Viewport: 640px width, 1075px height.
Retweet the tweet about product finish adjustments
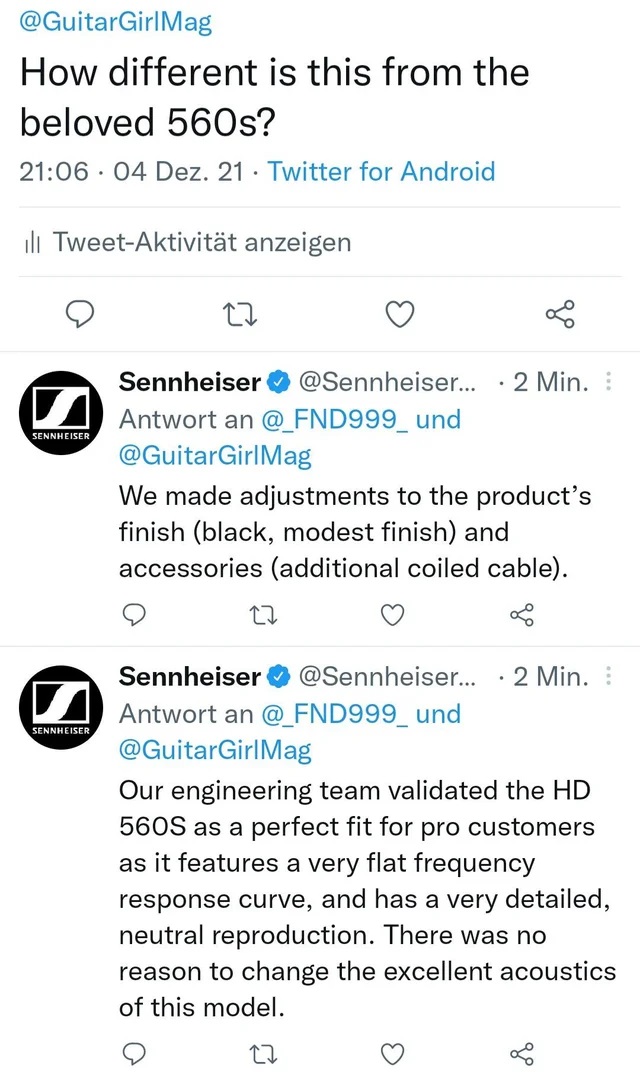coord(263,615)
